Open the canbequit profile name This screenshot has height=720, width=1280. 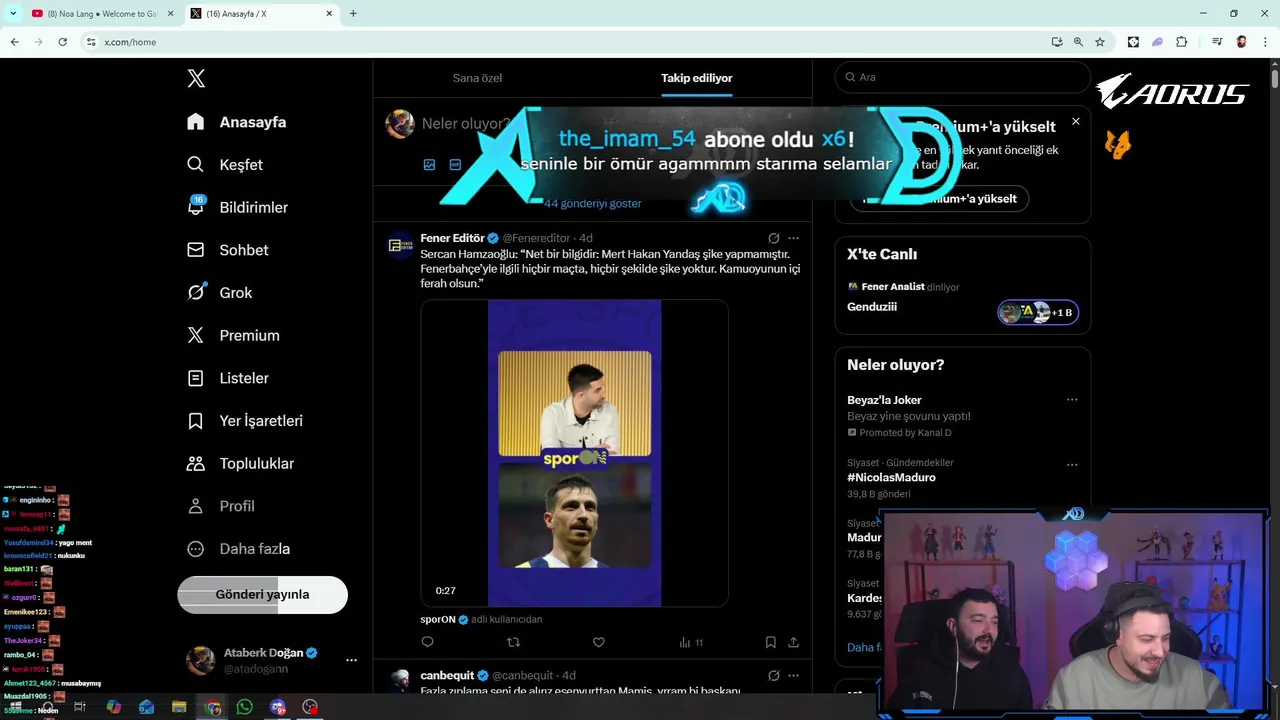click(447, 675)
